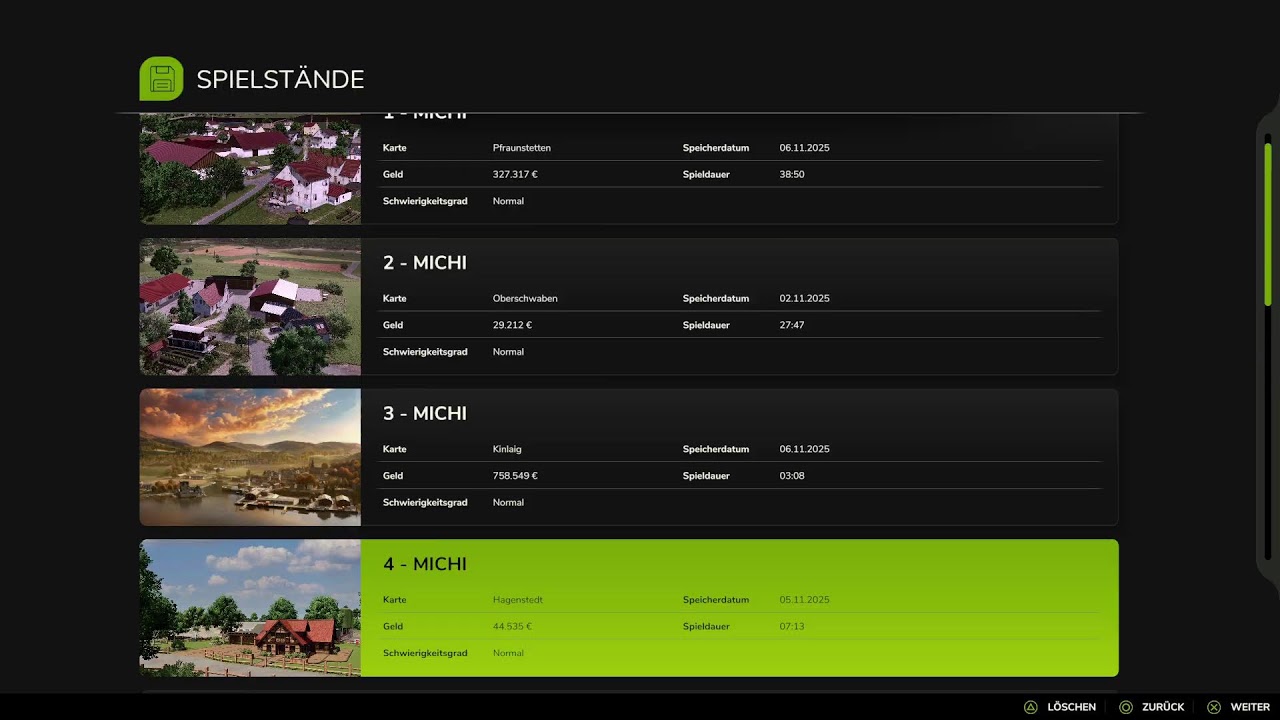Image resolution: width=1280 pixels, height=720 pixels.
Task: Click Normal difficulty value in savegame 4
Action: pos(508,654)
